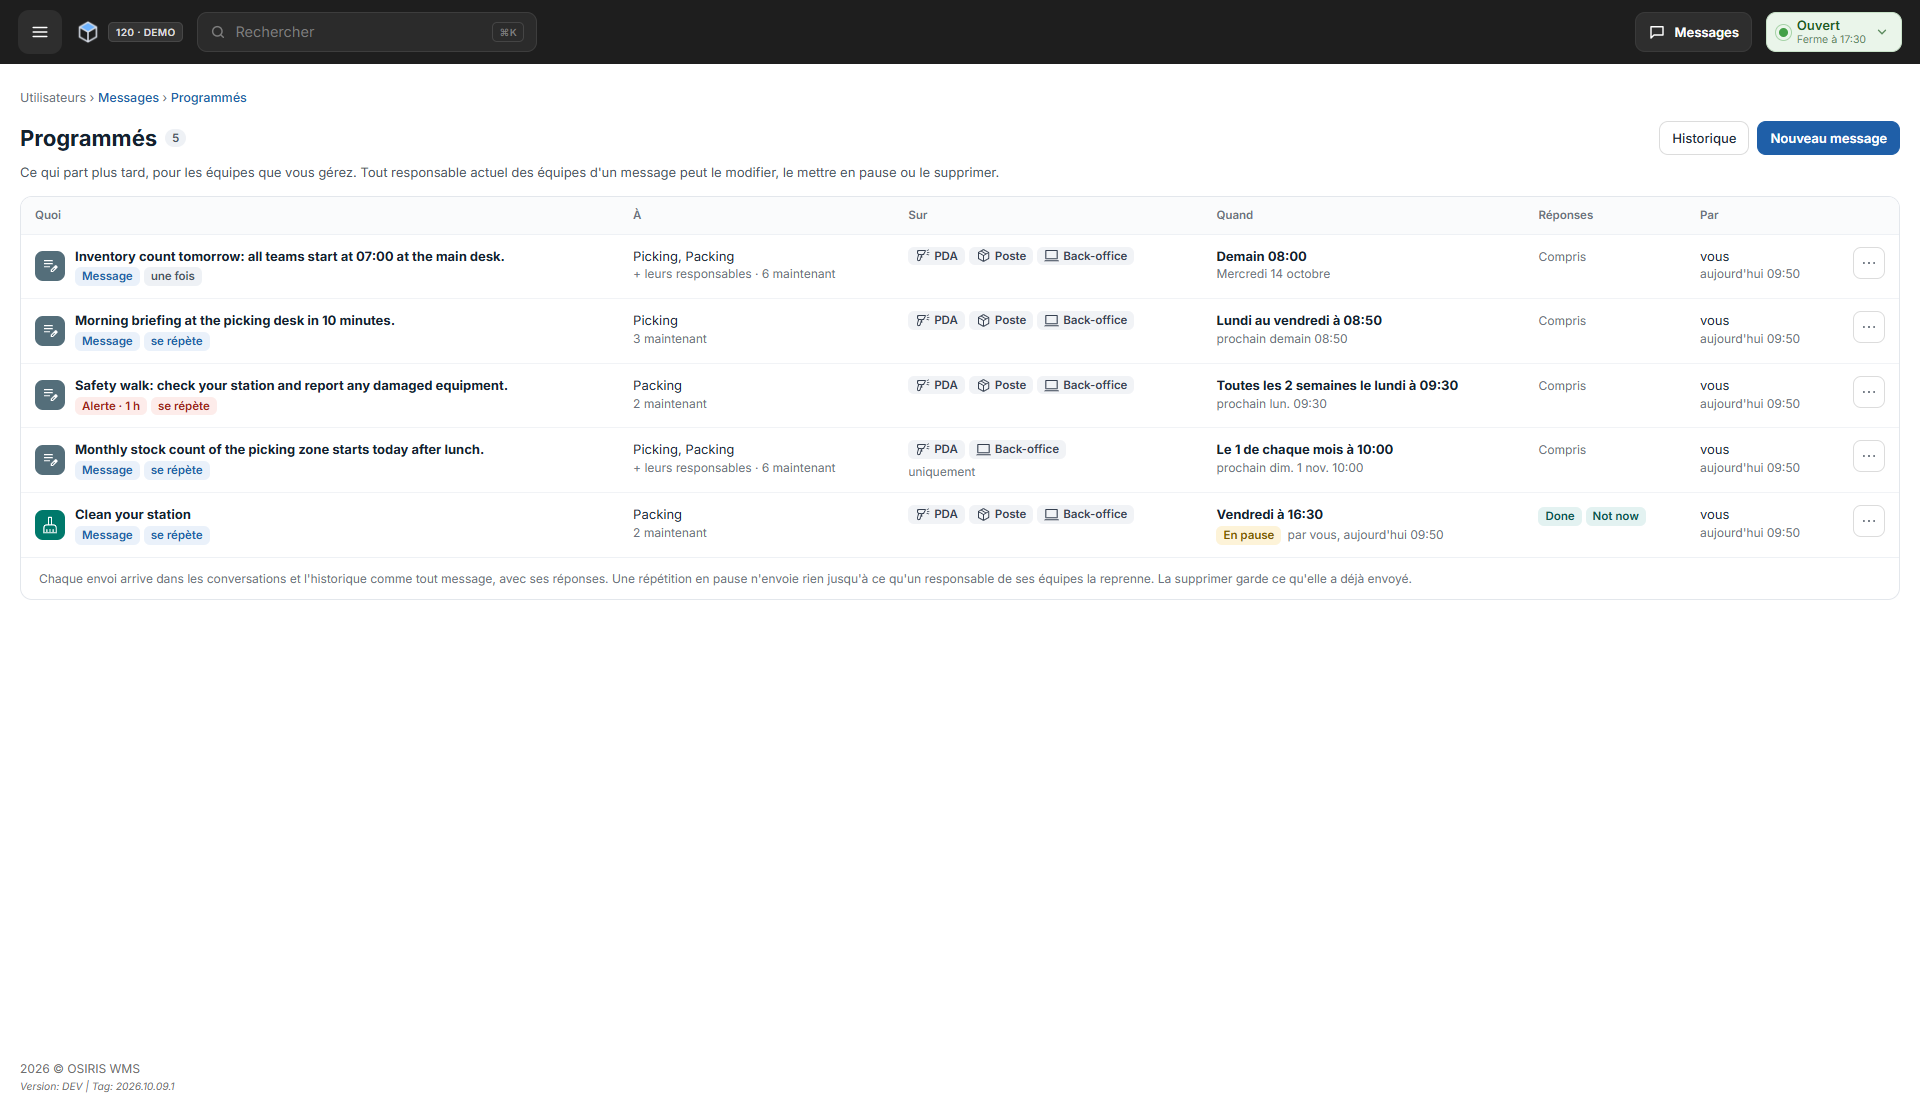Click the alert icon beside Safety walk row
The height and width of the screenshot is (1120, 1920).
pyautogui.click(x=50, y=395)
